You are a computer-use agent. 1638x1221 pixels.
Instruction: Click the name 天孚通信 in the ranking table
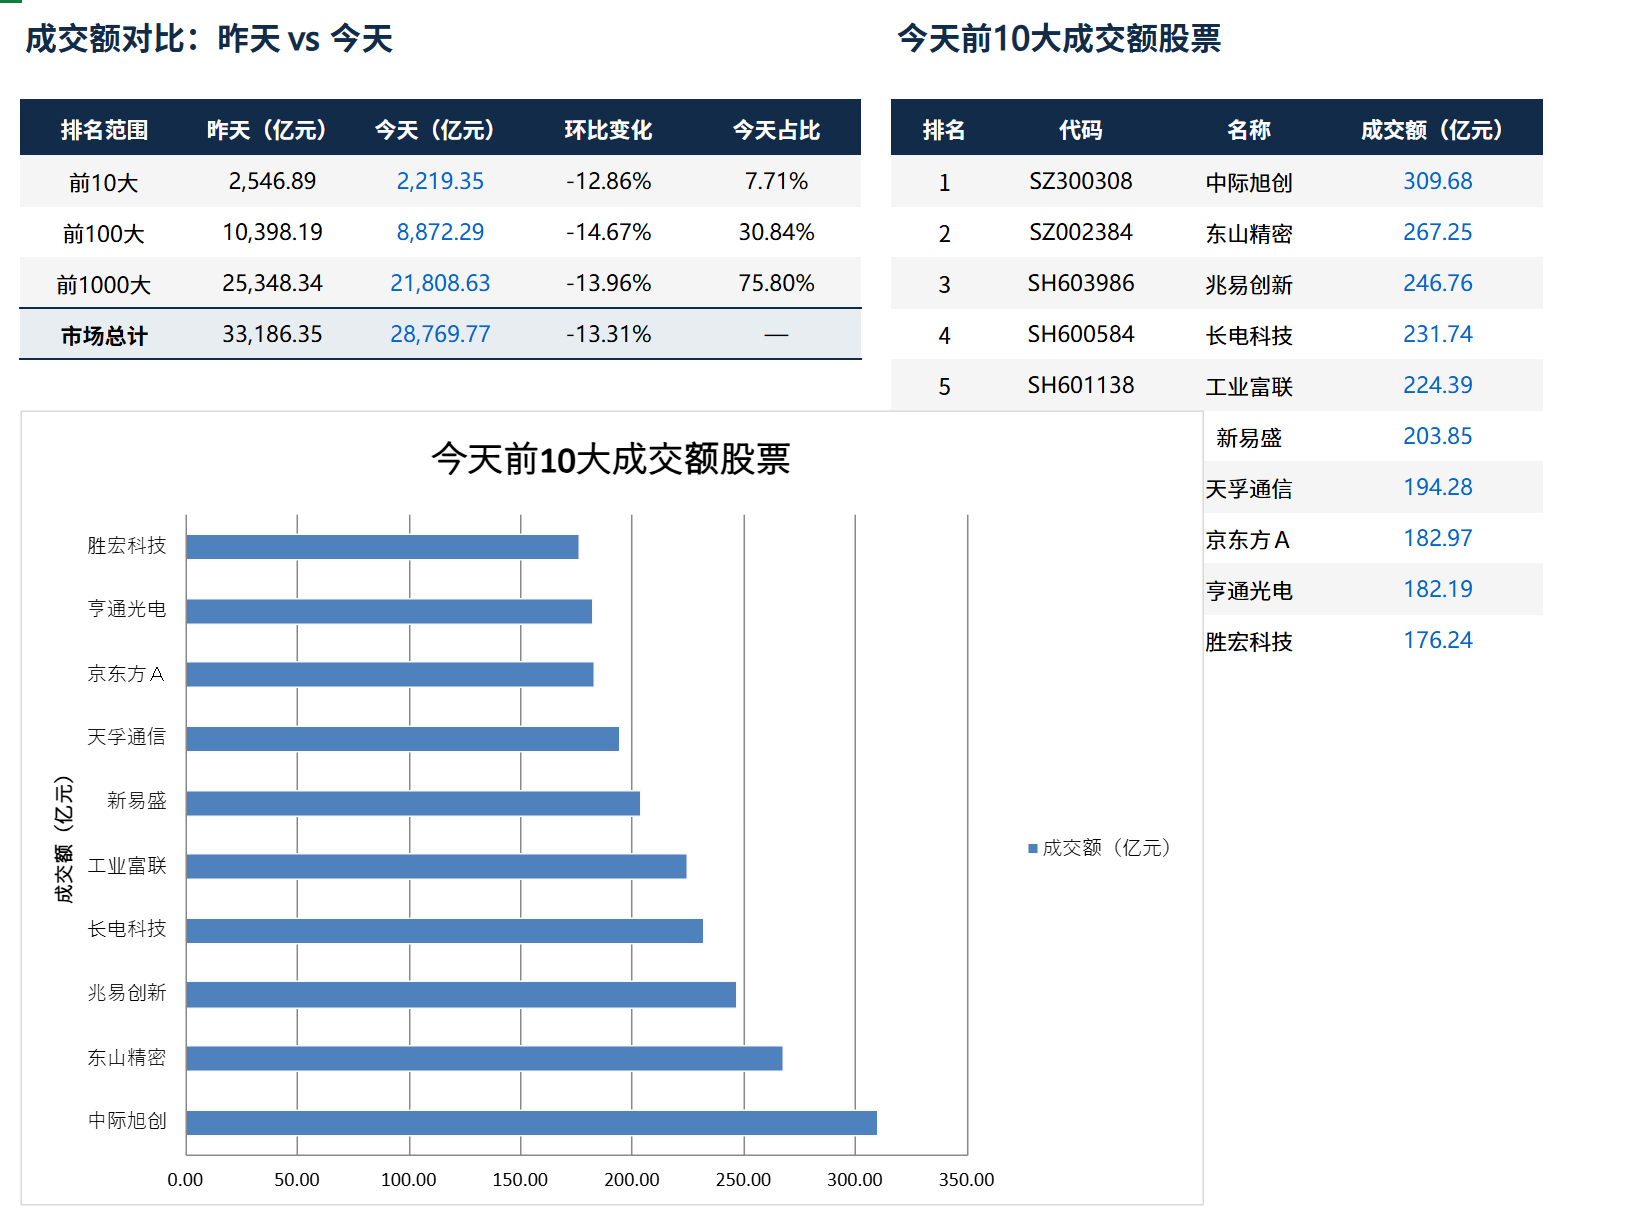tap(1249, 488)
